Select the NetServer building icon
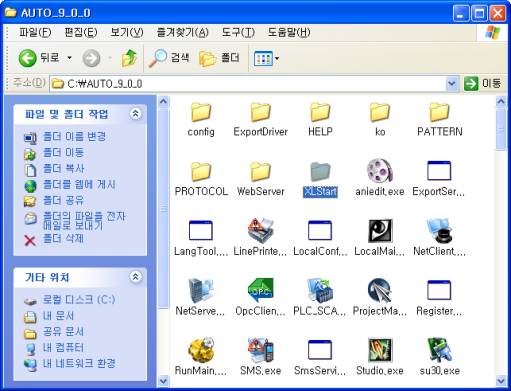 coord(201,290)
